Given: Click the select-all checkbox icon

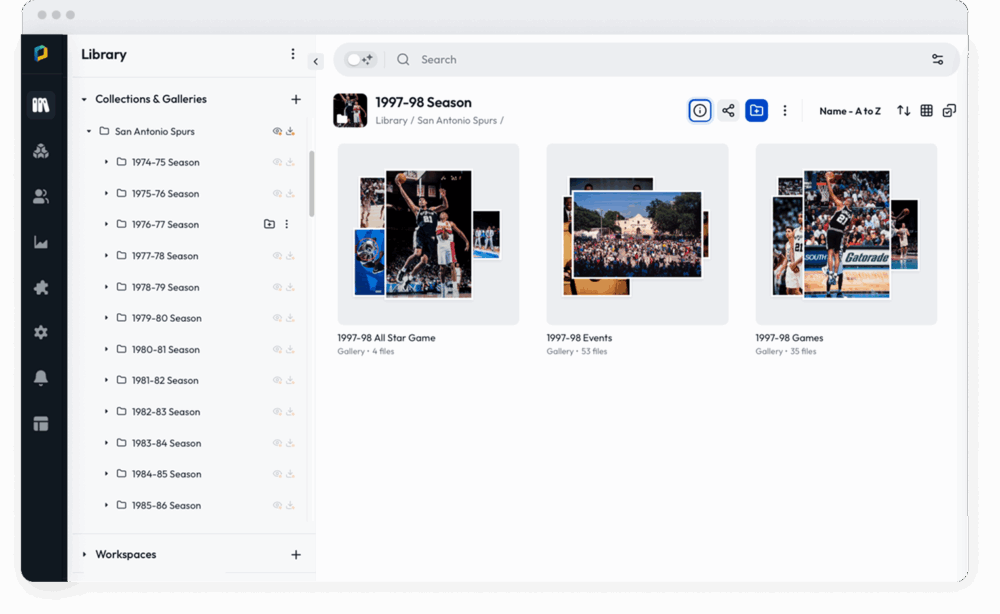Looking at the screenshot, I should click(949, 111).
